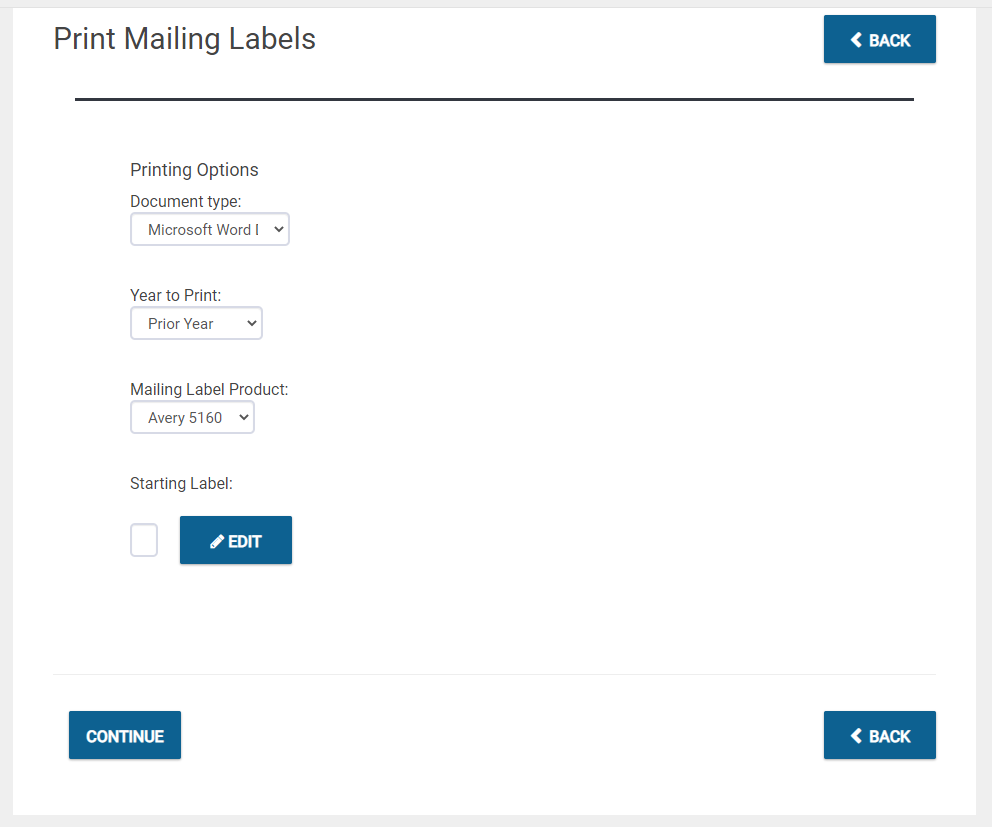Click the Continue button
This screenshot has height=827, width=992.
coord(125,735)
